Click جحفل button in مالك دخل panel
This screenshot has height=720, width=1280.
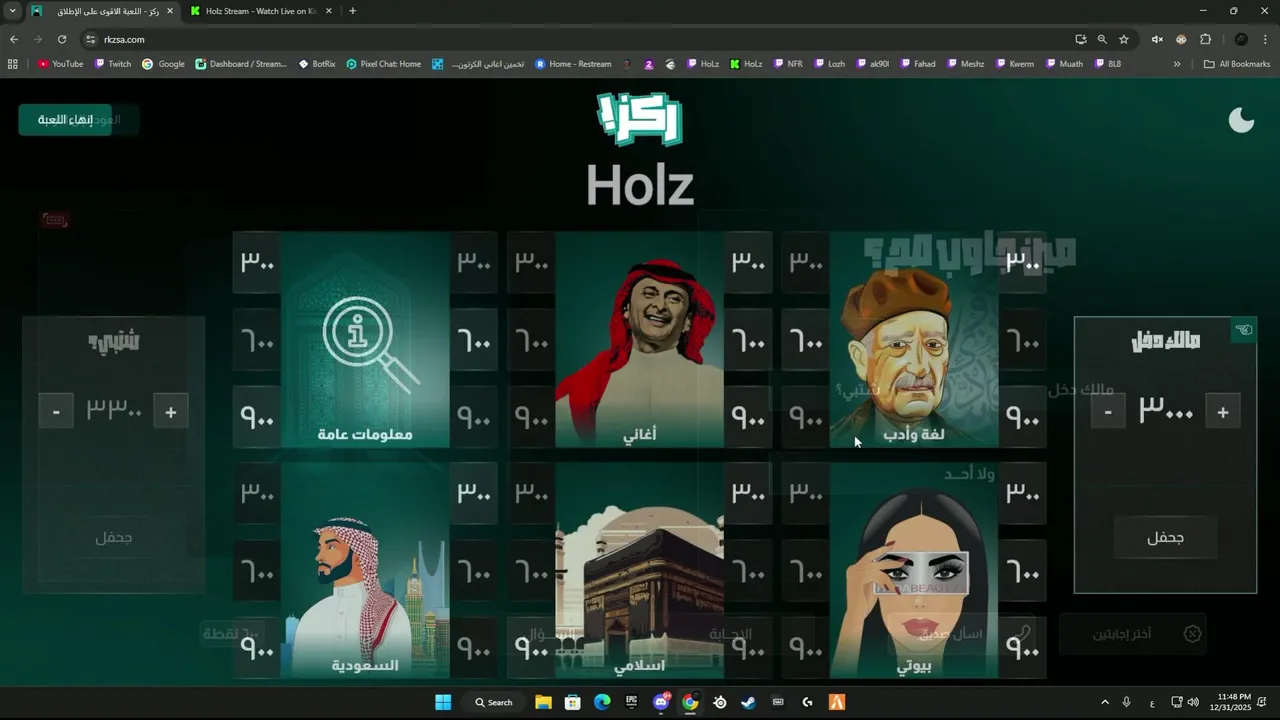tap(1165, 538)
